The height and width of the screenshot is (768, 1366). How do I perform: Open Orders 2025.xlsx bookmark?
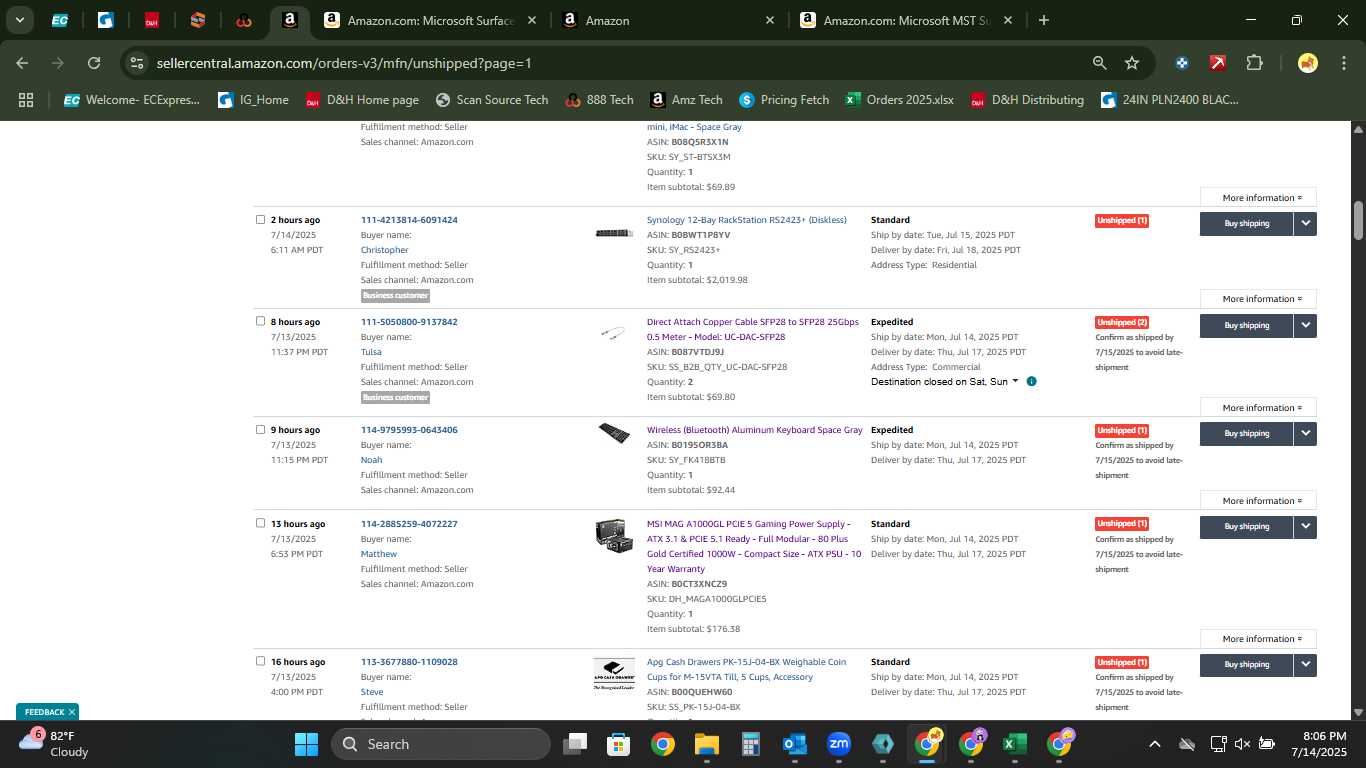[x=899, y=100]
